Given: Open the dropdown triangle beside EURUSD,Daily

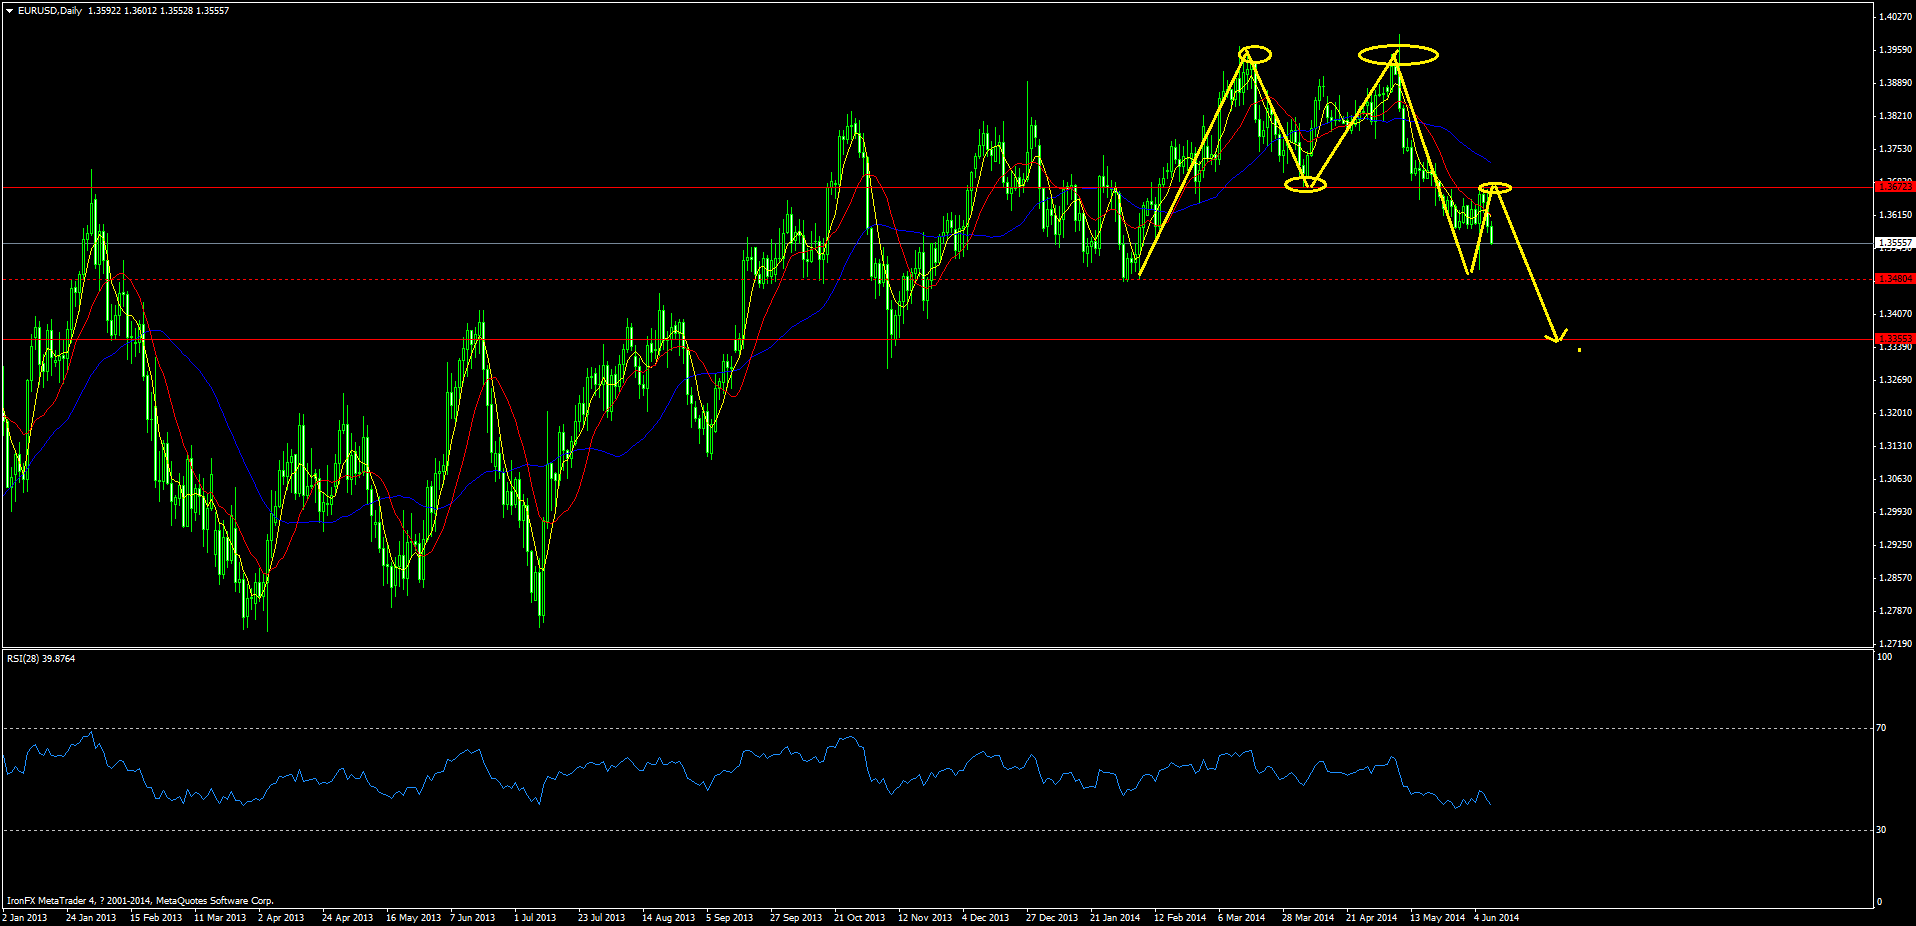Looking at the screenshot, I should tap(9, 11).
